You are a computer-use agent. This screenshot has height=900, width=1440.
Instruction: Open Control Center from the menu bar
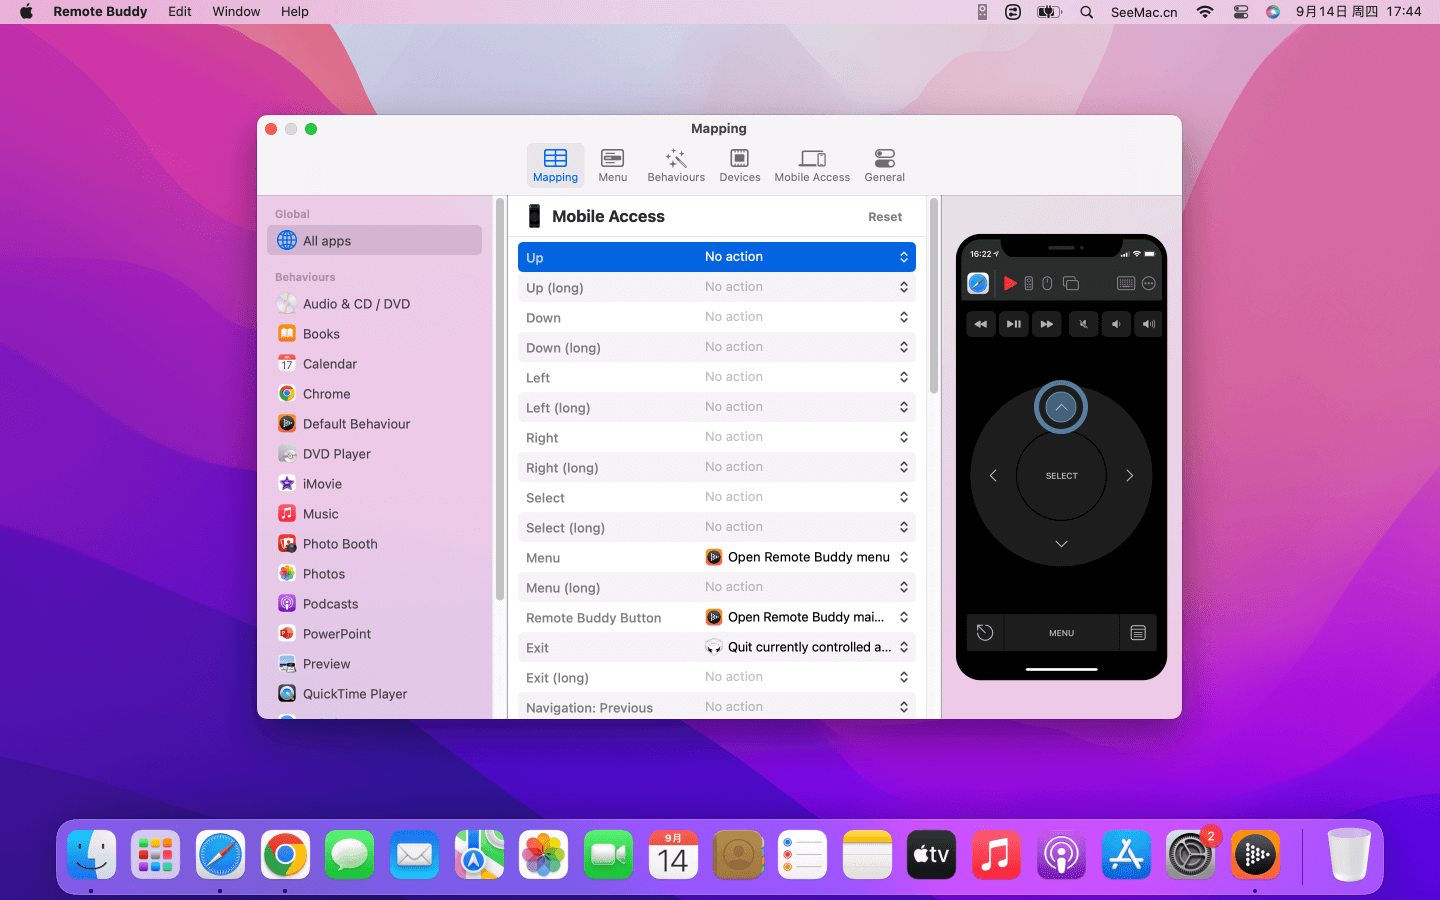coord(1240,12)
